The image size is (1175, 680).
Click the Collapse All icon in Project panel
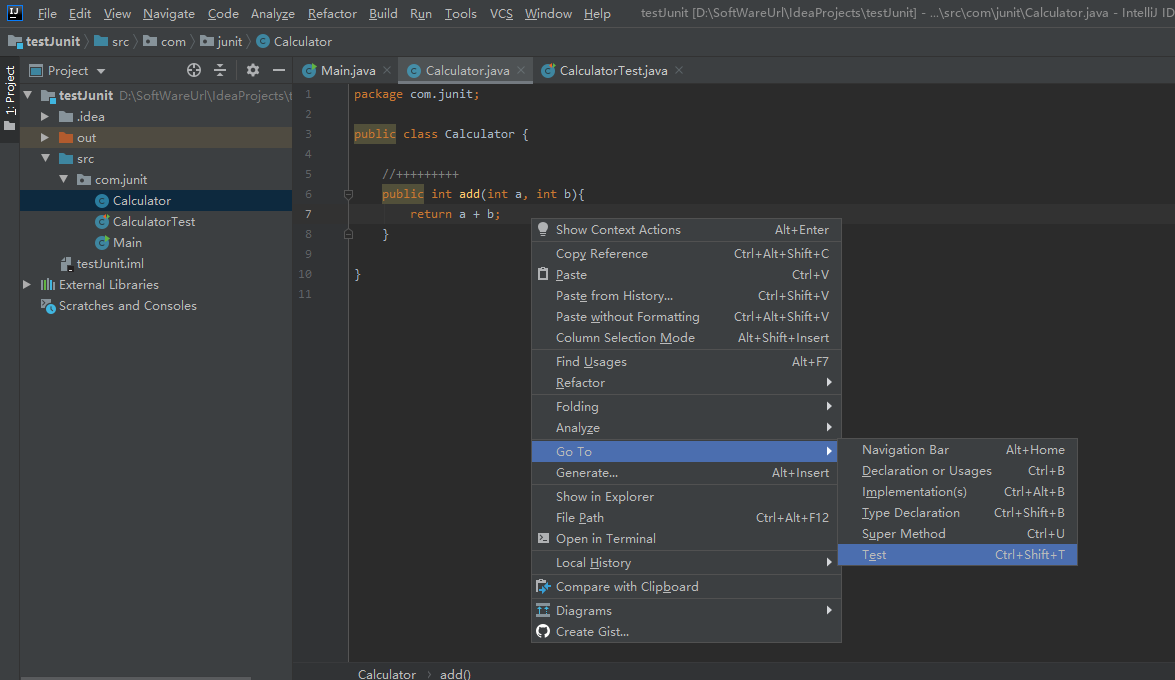(x=220, y=70)
